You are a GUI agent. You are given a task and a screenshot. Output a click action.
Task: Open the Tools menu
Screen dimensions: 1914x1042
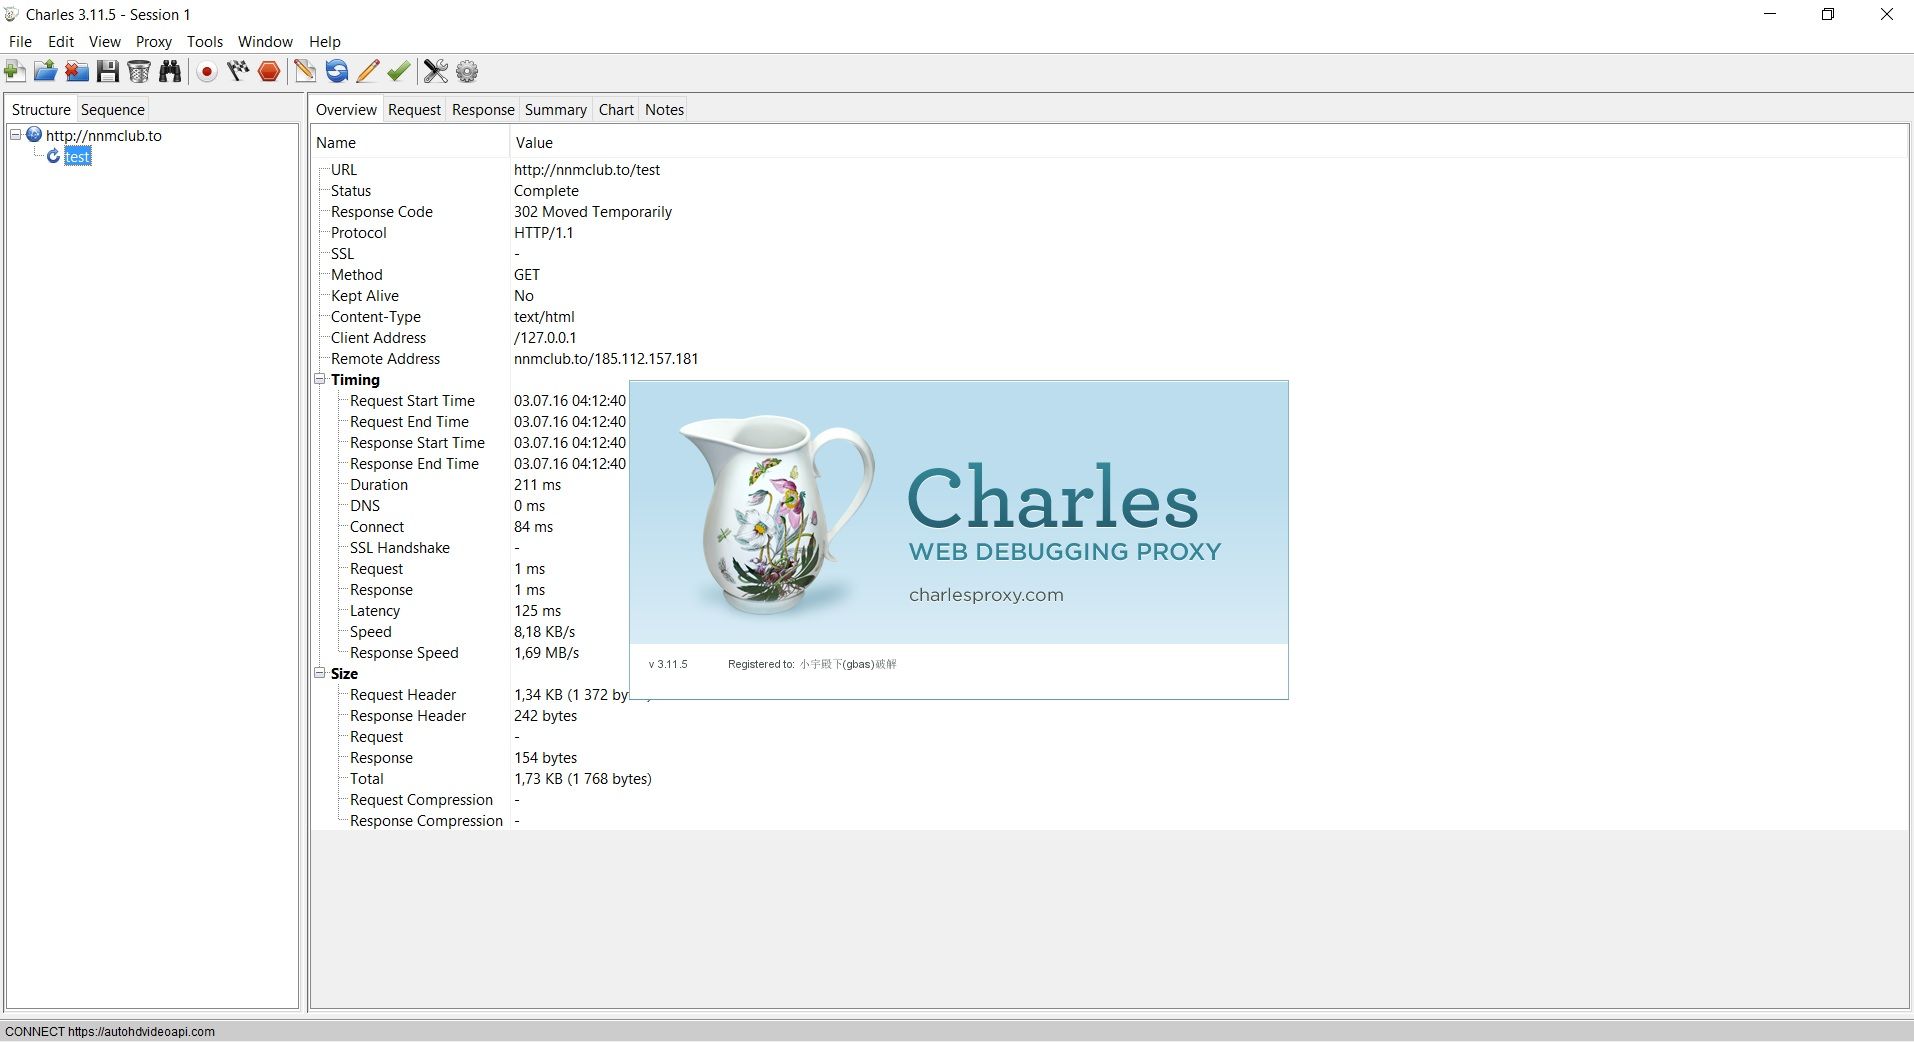tap(205, 41)
